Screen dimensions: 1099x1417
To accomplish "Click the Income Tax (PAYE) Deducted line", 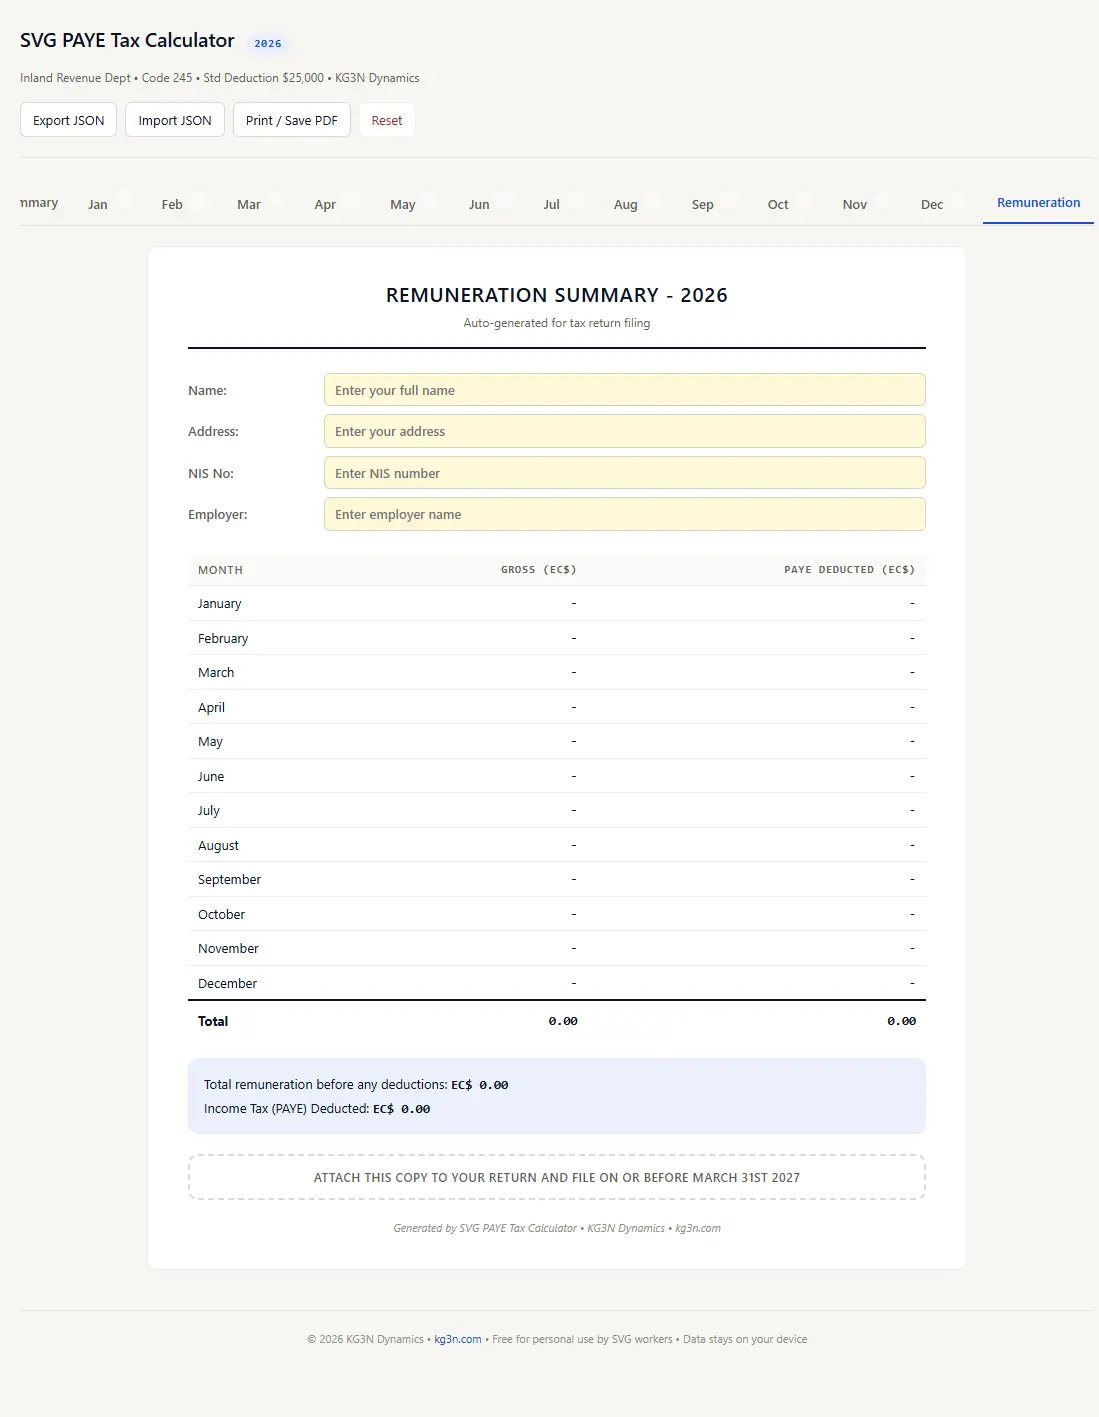I will [317, 1109].
